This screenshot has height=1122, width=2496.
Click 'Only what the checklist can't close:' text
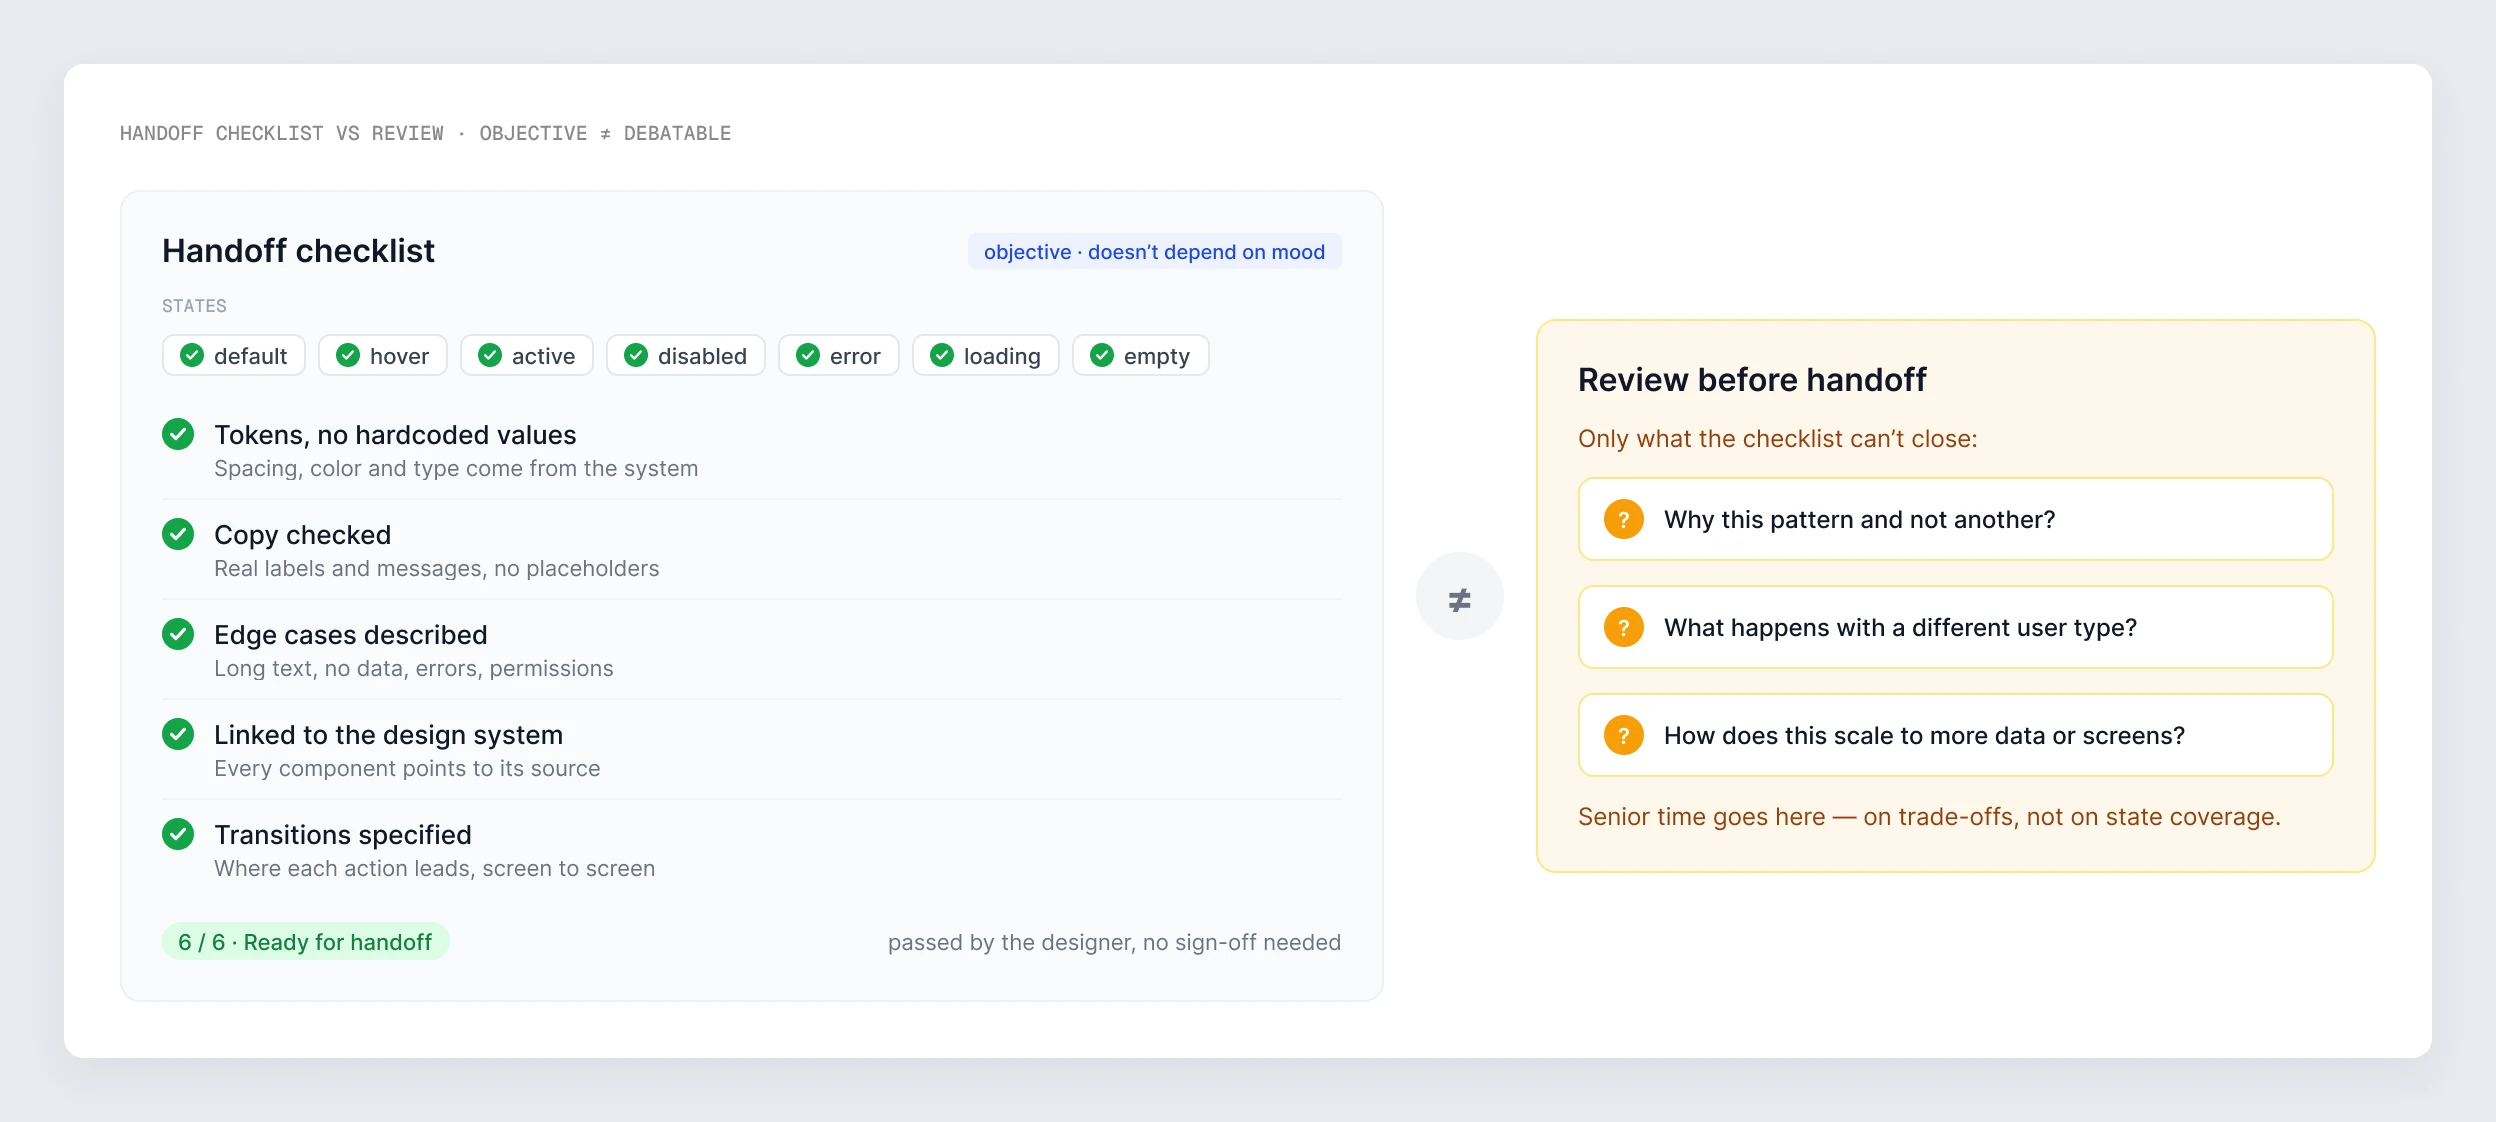1778,439
